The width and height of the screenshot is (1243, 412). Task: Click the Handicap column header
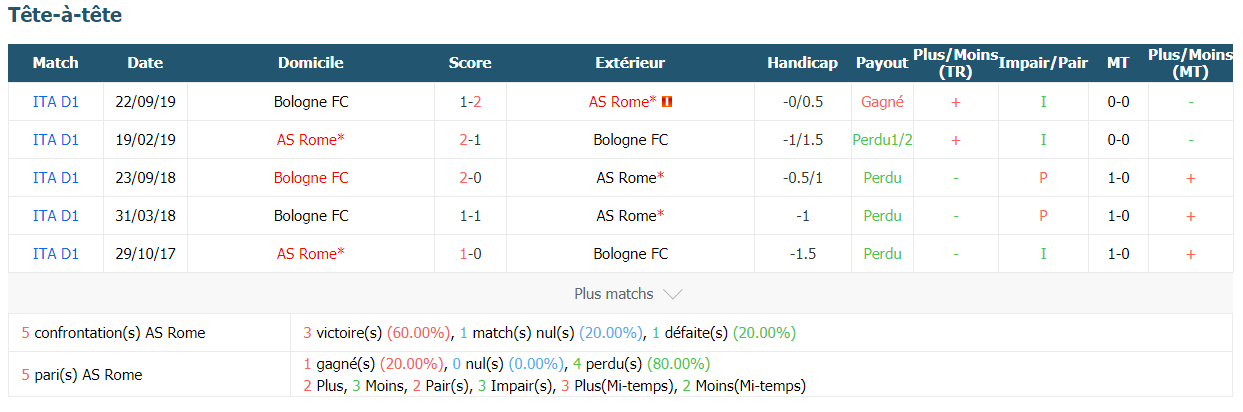coord(802,63)
